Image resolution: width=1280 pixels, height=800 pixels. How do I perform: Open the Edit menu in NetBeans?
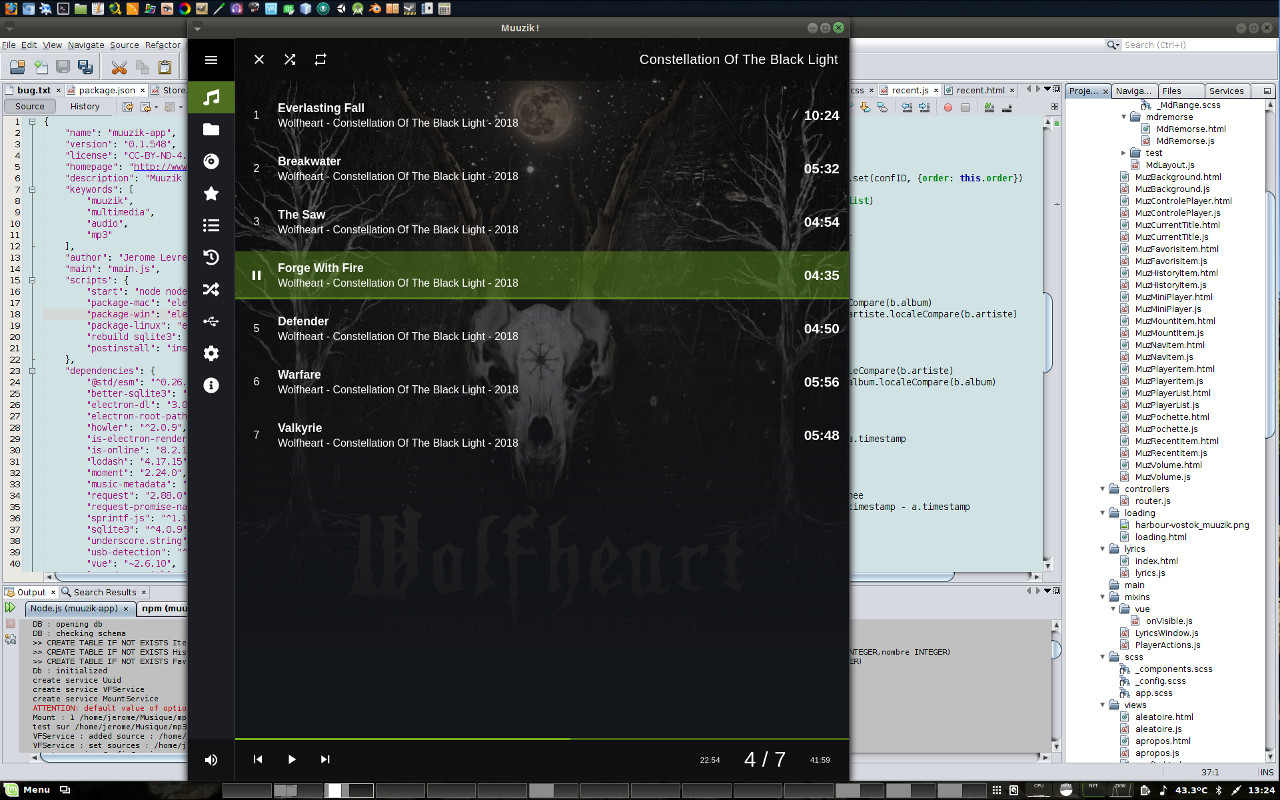click(29, 45)
